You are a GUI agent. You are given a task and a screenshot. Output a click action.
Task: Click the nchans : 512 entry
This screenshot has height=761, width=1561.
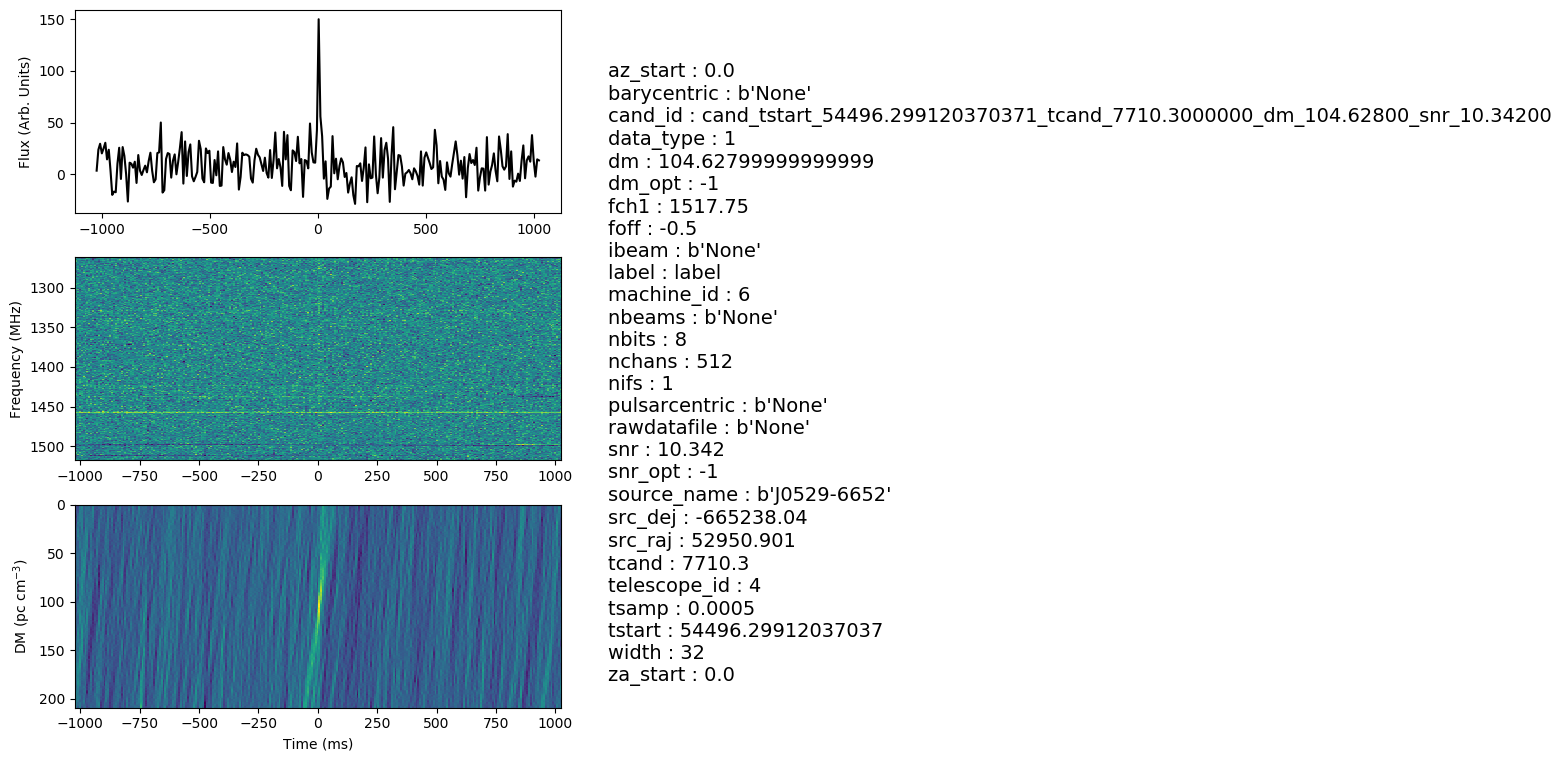(x=670, y=361)
